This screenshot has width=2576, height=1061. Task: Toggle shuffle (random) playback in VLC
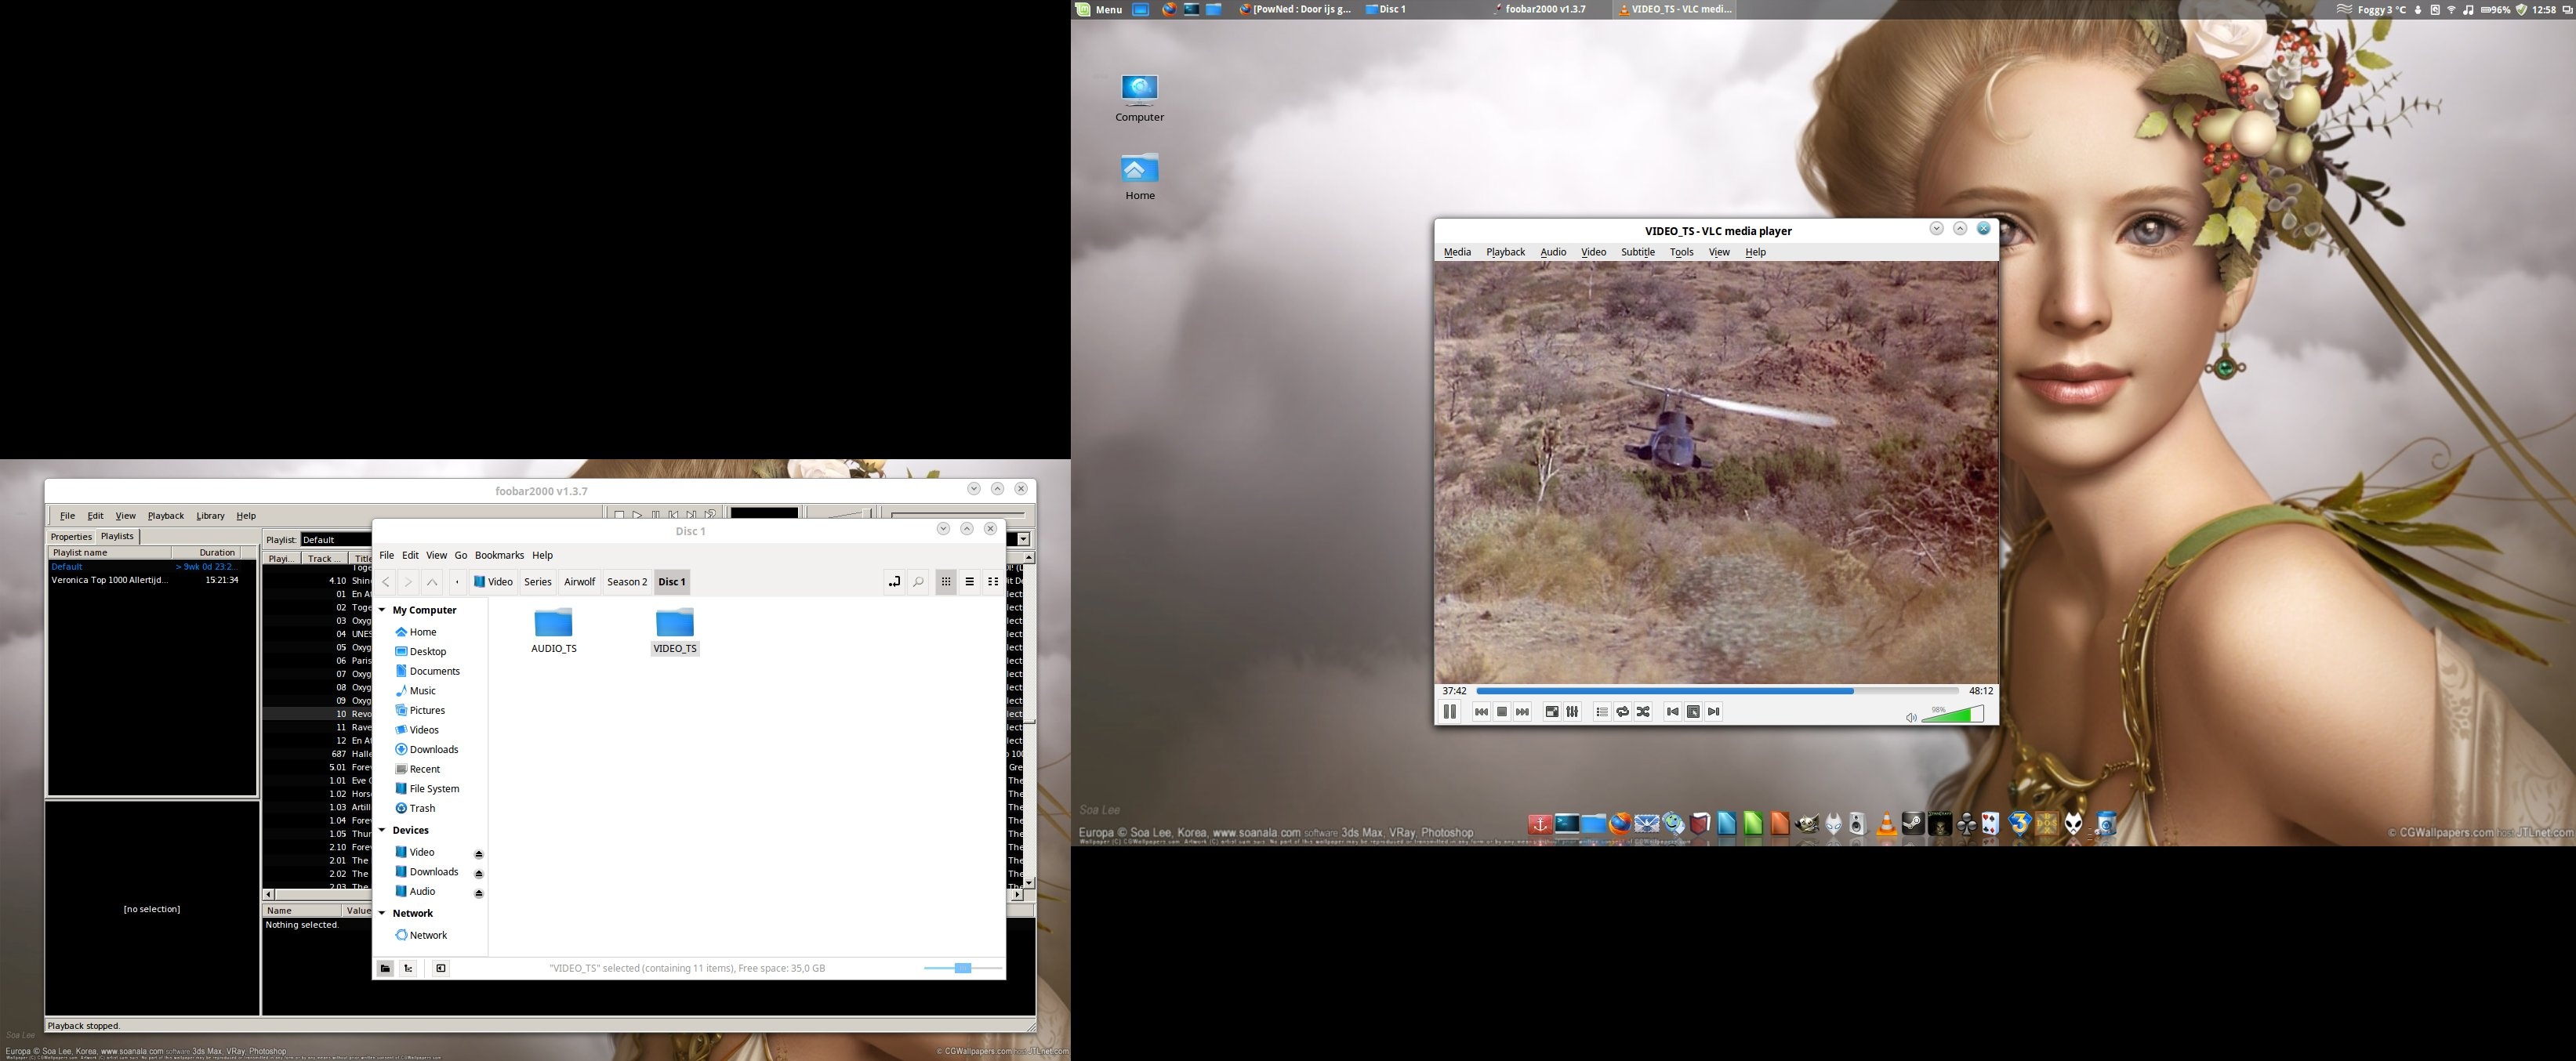click(1643, 712)
